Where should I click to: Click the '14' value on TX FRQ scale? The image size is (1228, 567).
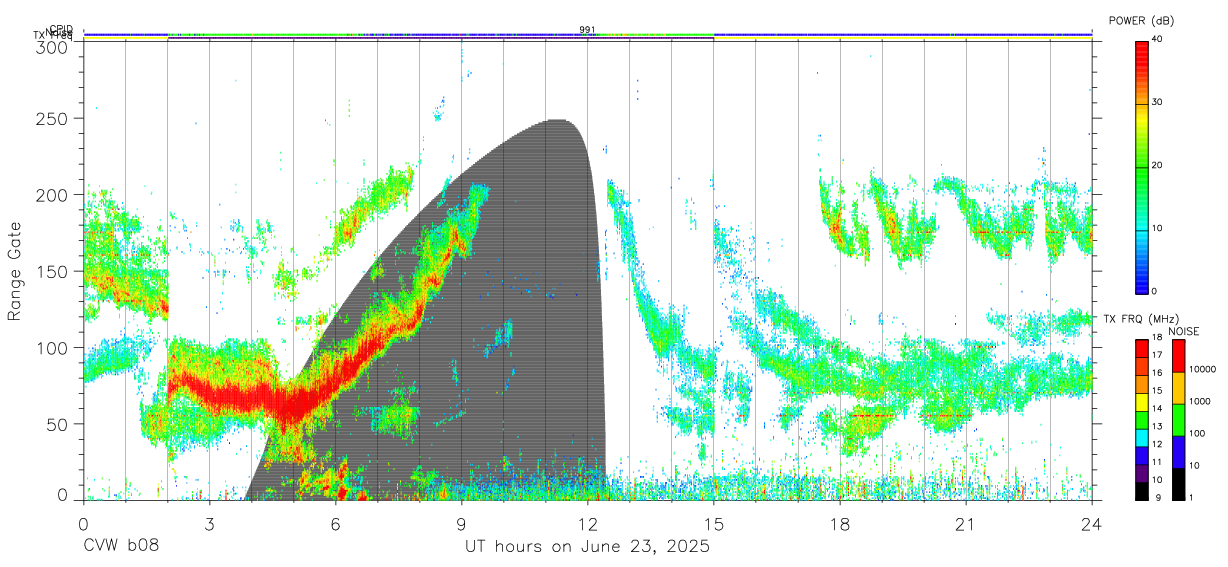(1157, 409)
